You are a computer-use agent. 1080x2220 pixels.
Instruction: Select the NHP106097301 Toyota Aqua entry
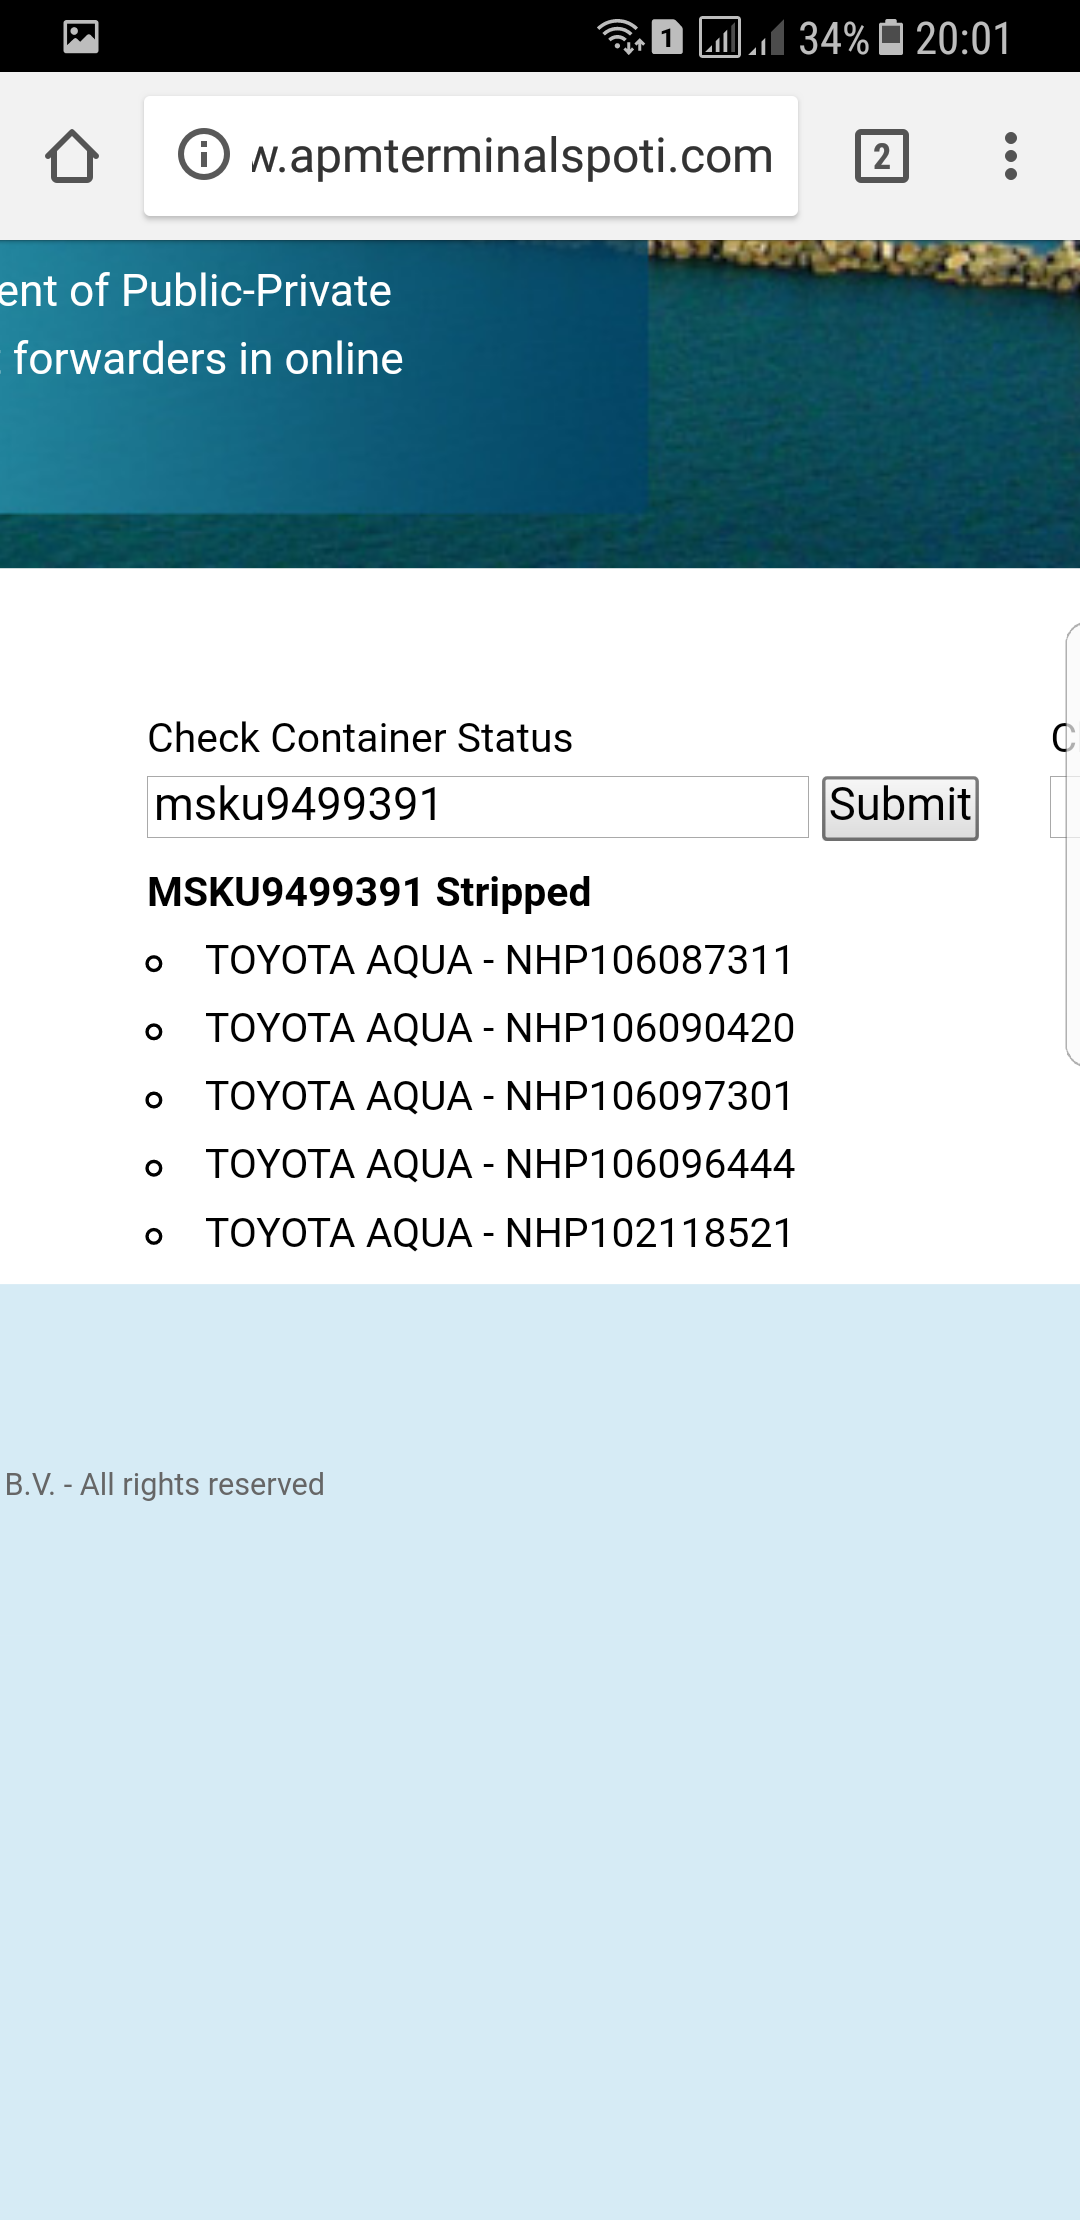click(499, 1096)
